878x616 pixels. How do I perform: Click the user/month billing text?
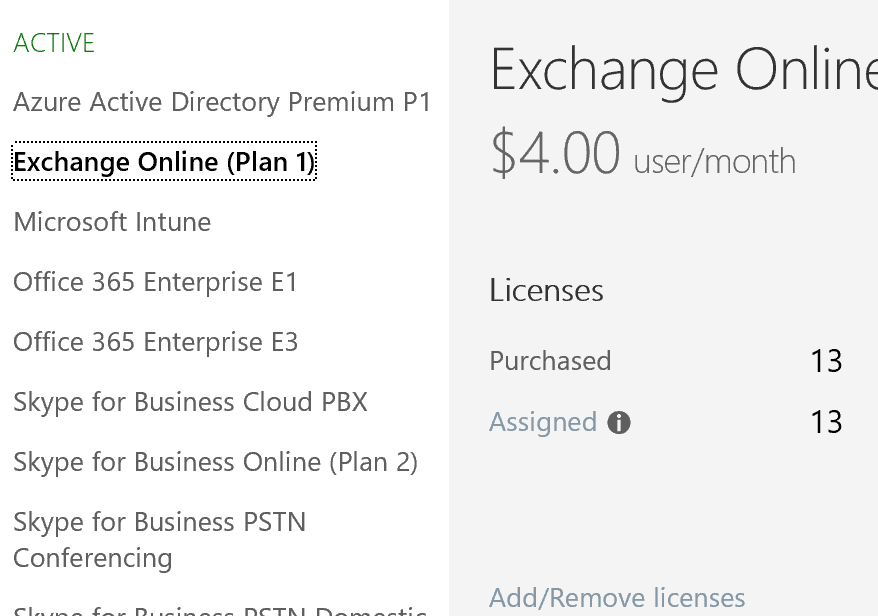click(x=714, y=162)
